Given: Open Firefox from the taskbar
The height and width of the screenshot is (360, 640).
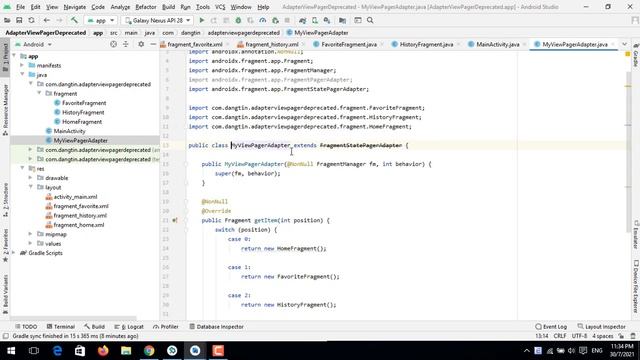Looking at the screenshot, I should click(x=103, y=351).
